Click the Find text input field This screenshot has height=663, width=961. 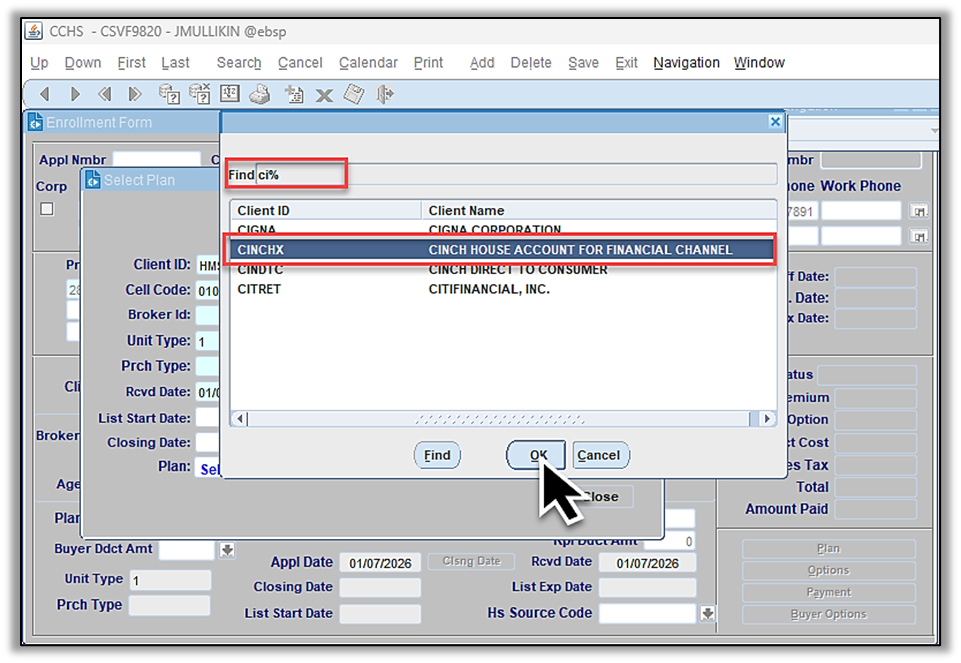515,175
